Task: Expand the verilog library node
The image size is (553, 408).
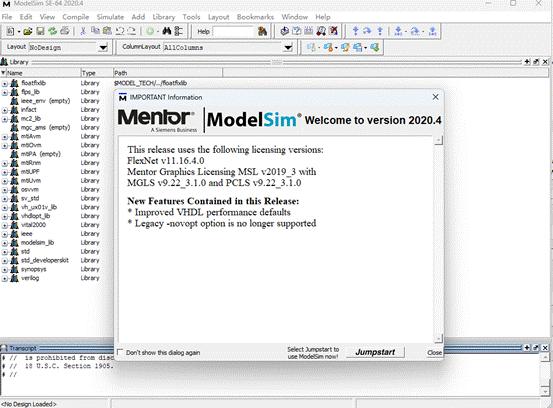Action: (5, 278)
